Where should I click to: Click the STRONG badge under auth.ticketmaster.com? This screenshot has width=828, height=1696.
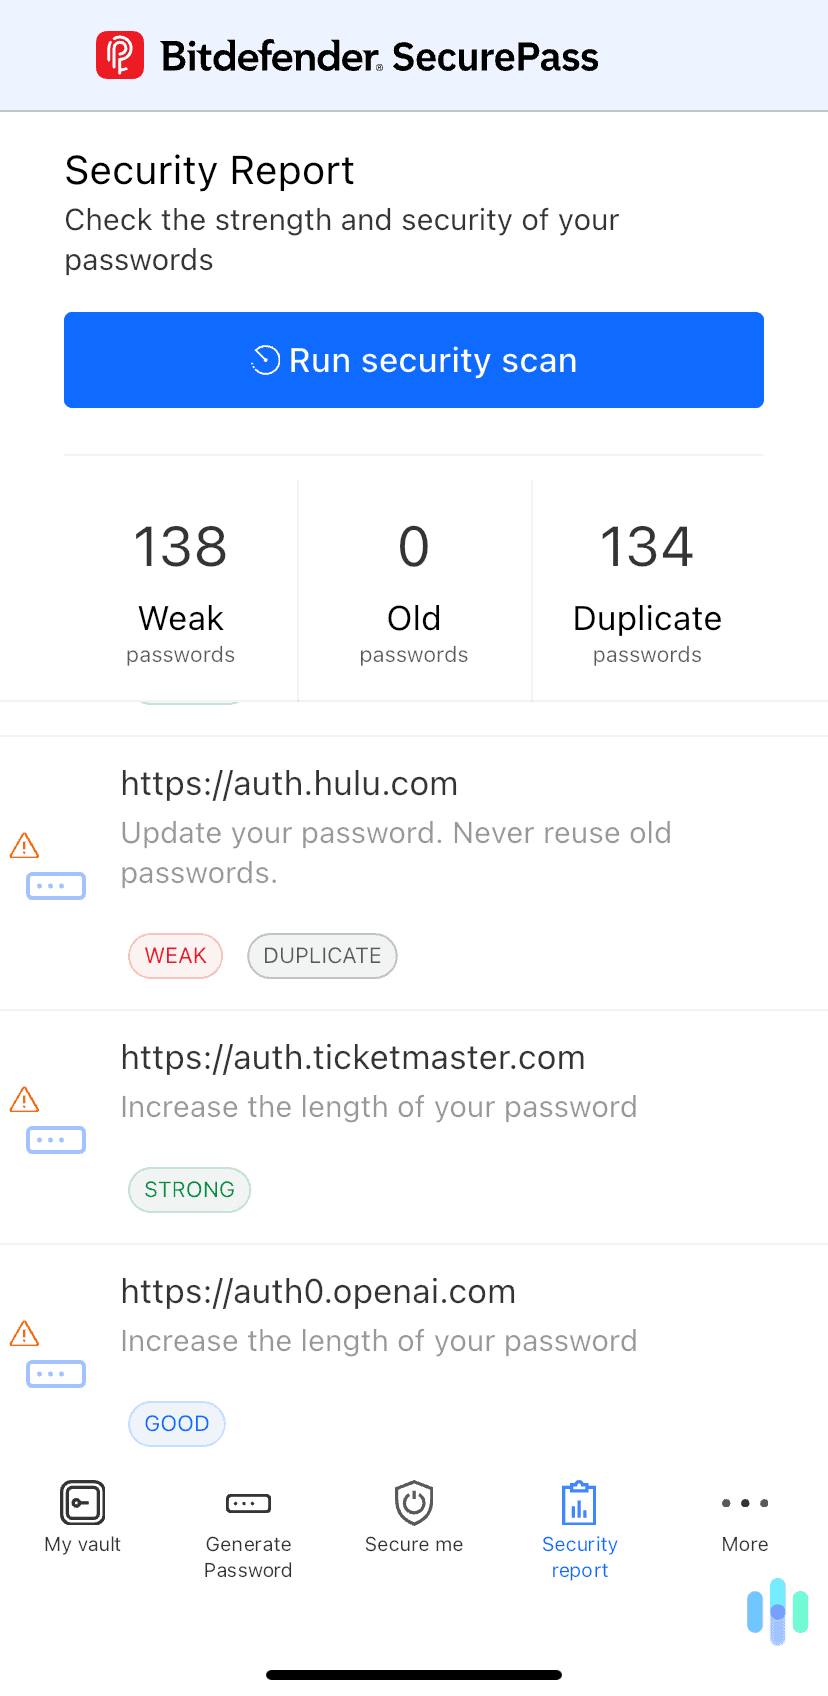pyautogui.click(x=189, y=1189)
